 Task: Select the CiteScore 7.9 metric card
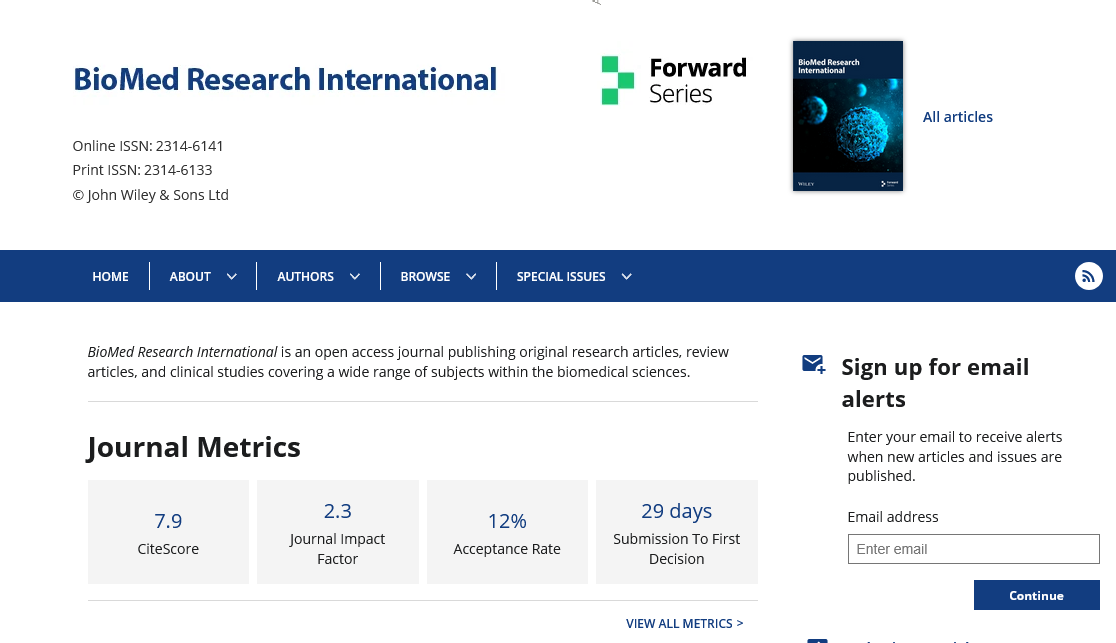(168, 532)
